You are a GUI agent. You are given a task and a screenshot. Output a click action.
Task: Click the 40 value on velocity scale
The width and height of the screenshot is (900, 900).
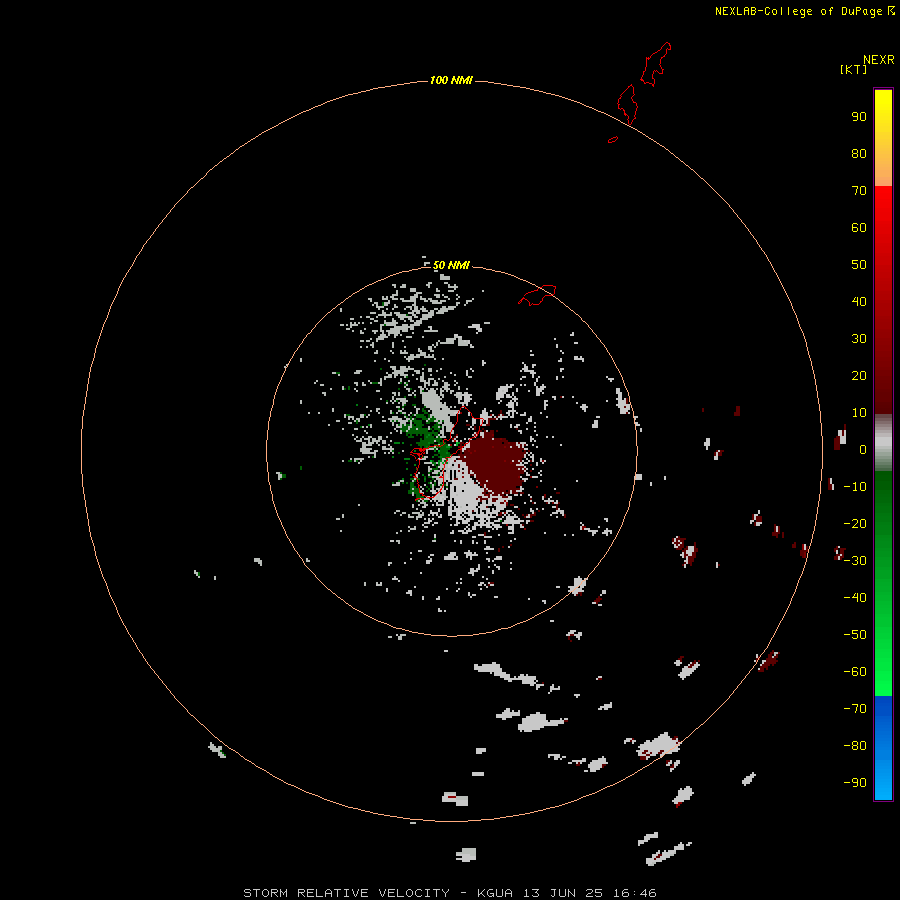(x=859, y=301)
